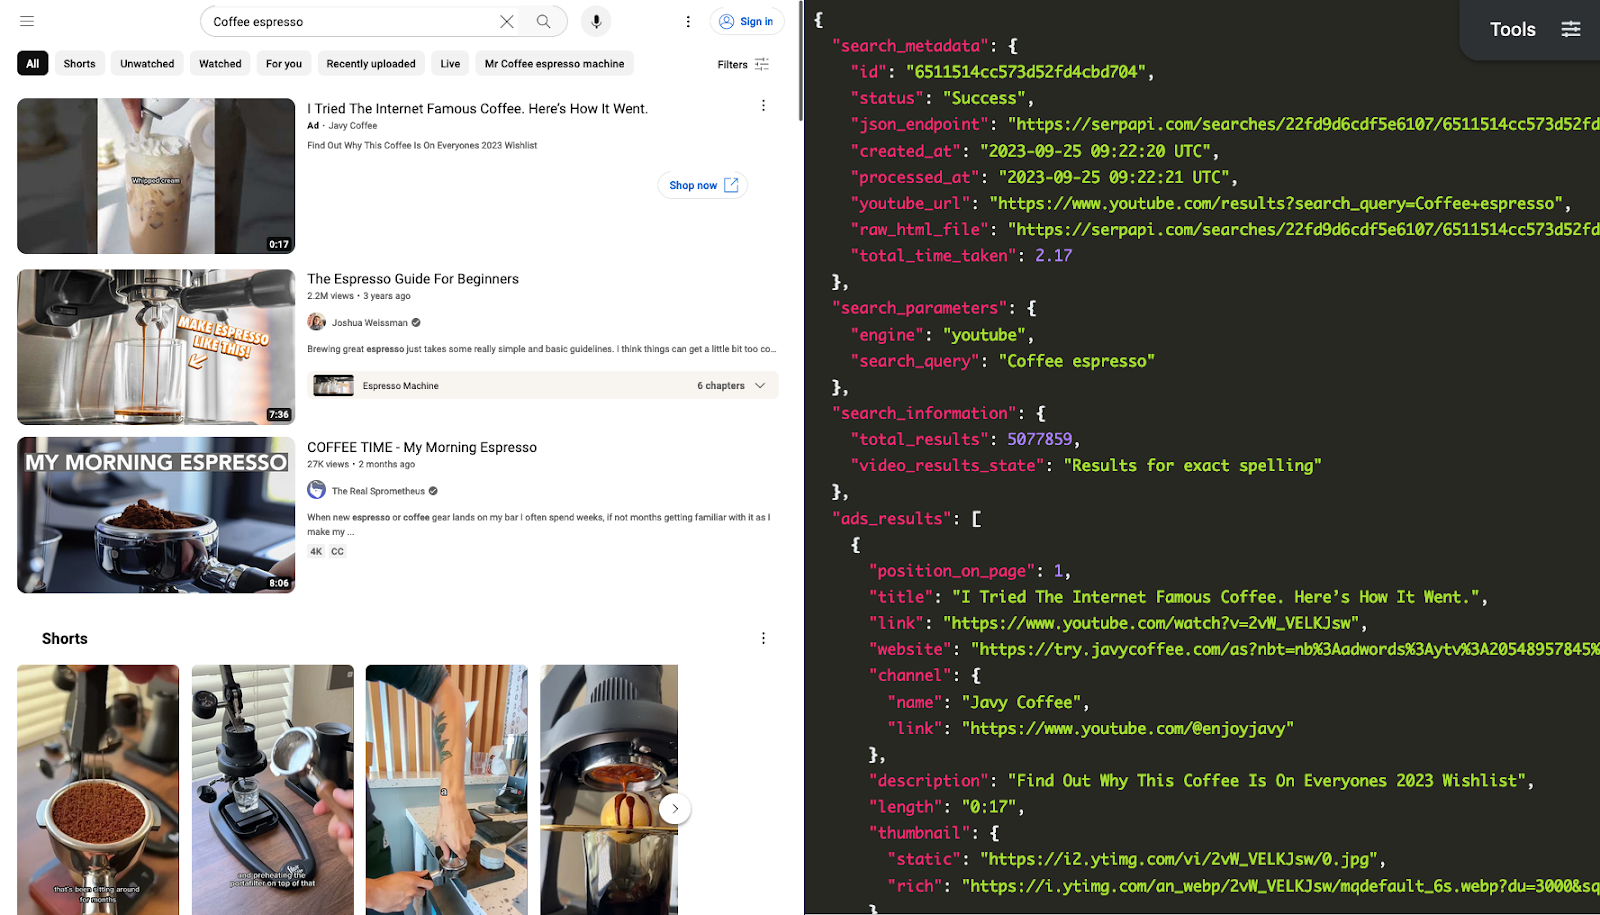Viewport: 1600px width, 915px height.
Task: Click the verified badge beside Joshua Weissman
Action: coord(416,323)
